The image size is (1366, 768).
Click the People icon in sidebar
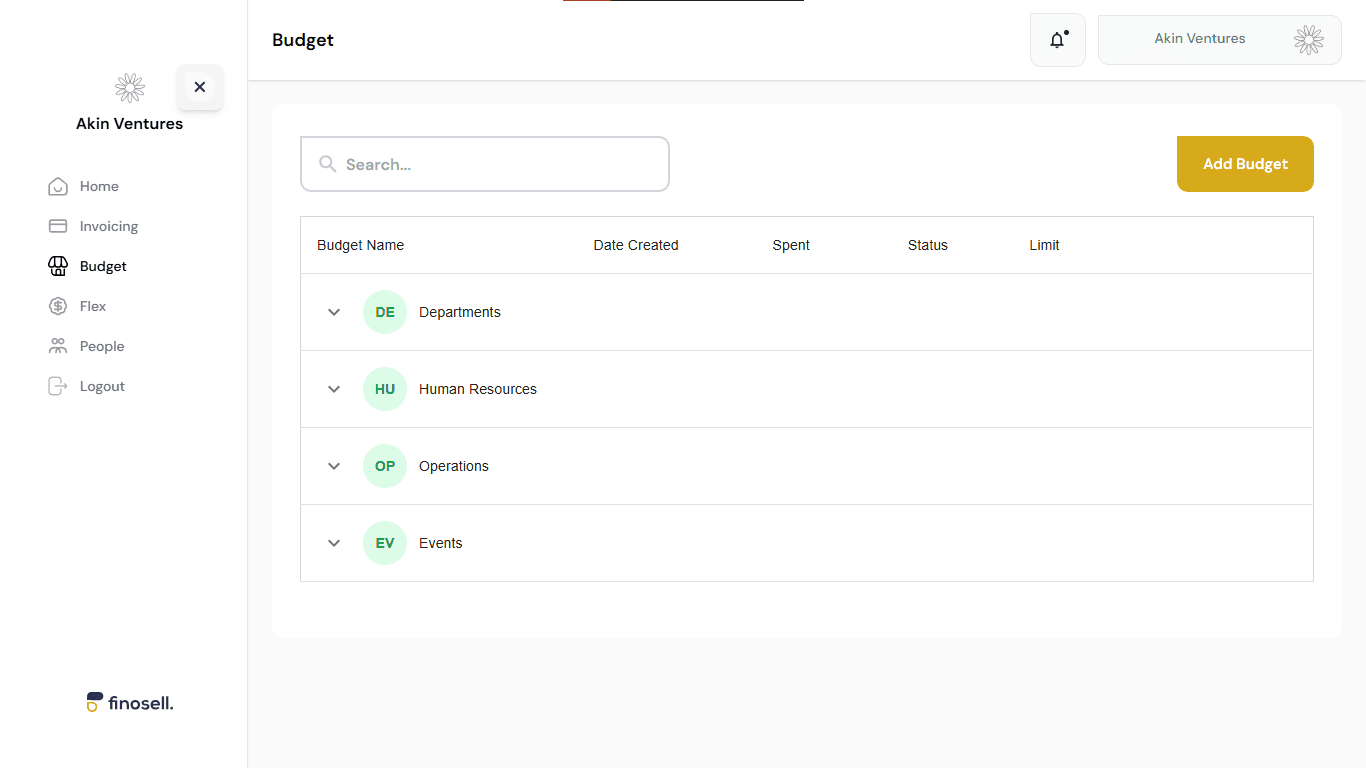point(58,346)
